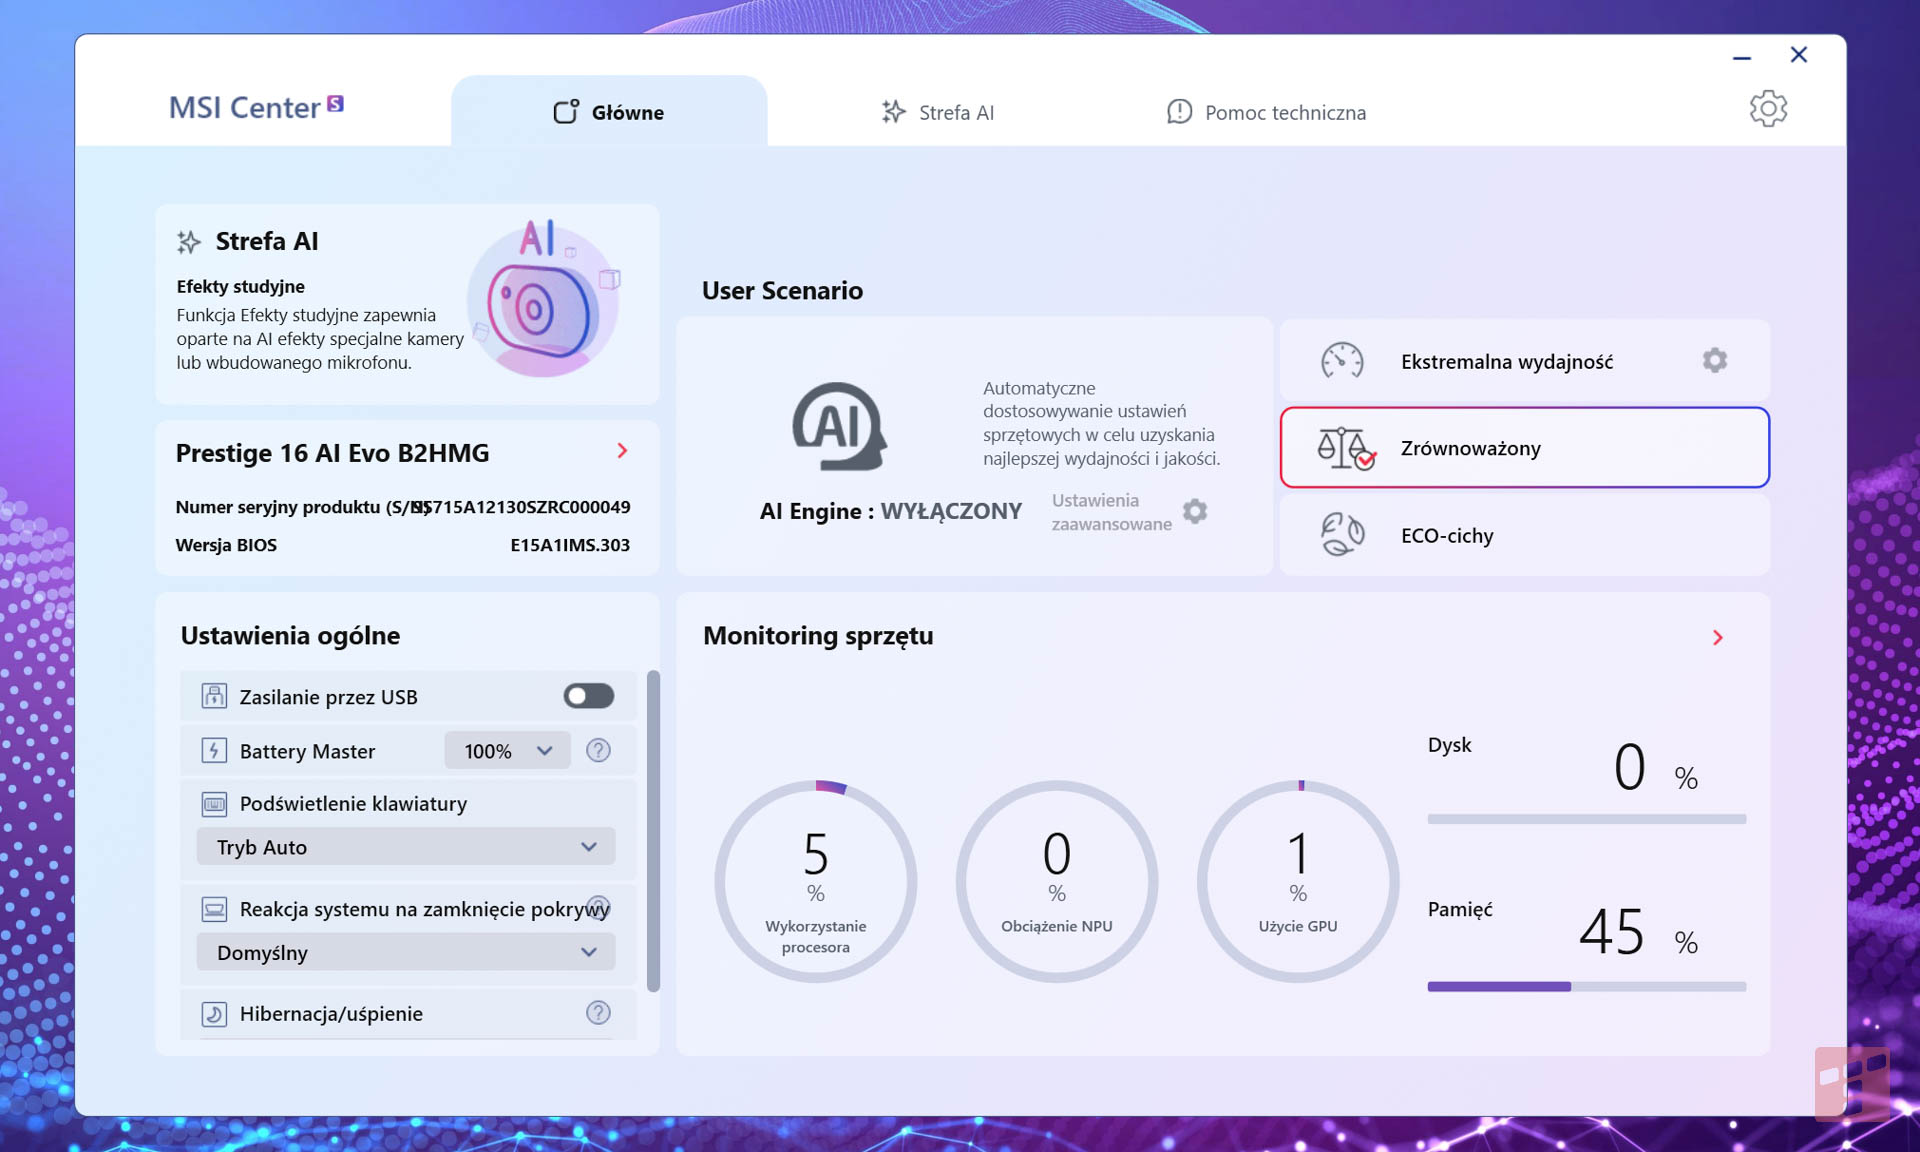The height and width of the screenshot is (1152, 1920).
Task: Minimize the MSI Center window
Action: (1742, 56)
